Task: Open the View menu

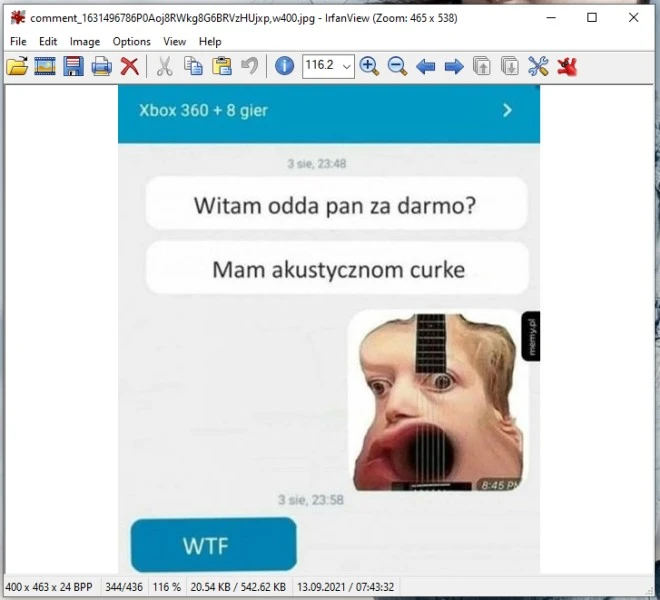Action: tap(175, 42)
